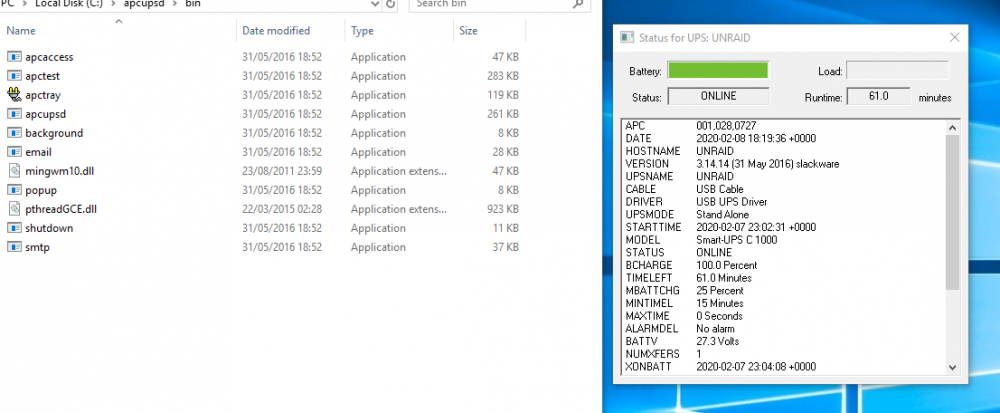
Task: Expand the apcupsd breadcrumb chevron
Action: click(177, 4)
